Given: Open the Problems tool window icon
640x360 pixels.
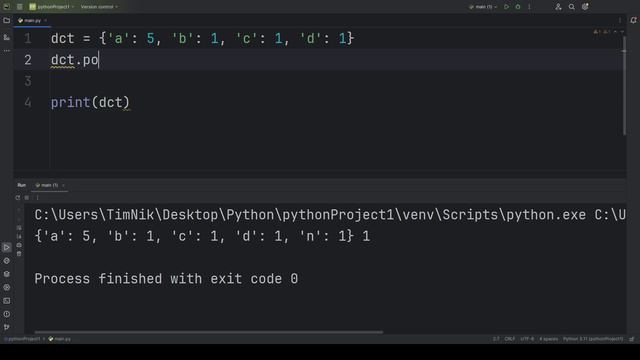Looking at the screenshot, I should coord(7,314).
